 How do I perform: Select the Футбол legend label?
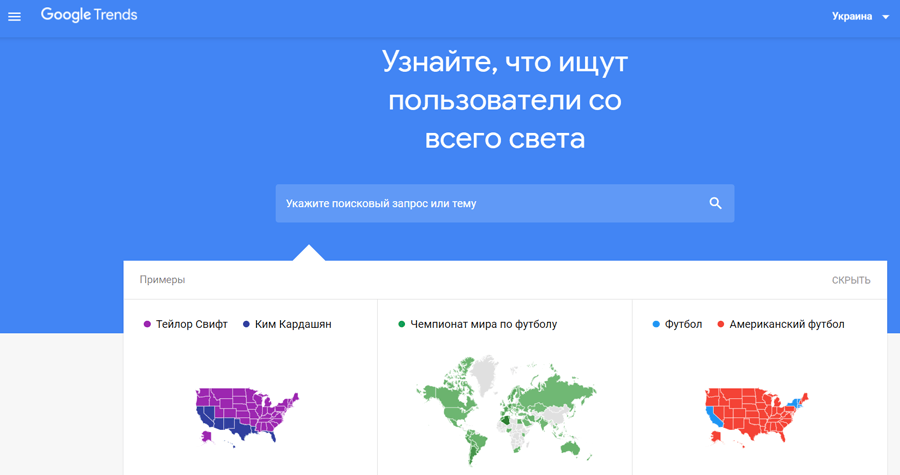[683, 324]
